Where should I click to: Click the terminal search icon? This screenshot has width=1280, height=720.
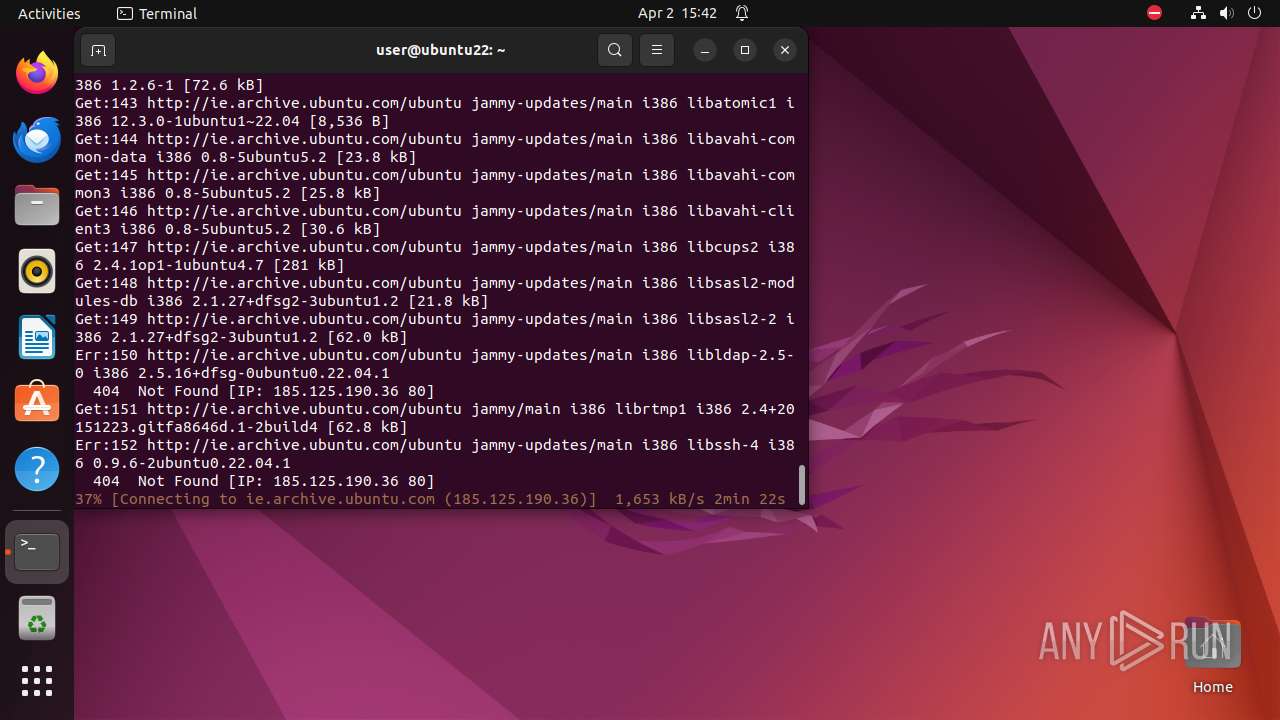point(615,50)
